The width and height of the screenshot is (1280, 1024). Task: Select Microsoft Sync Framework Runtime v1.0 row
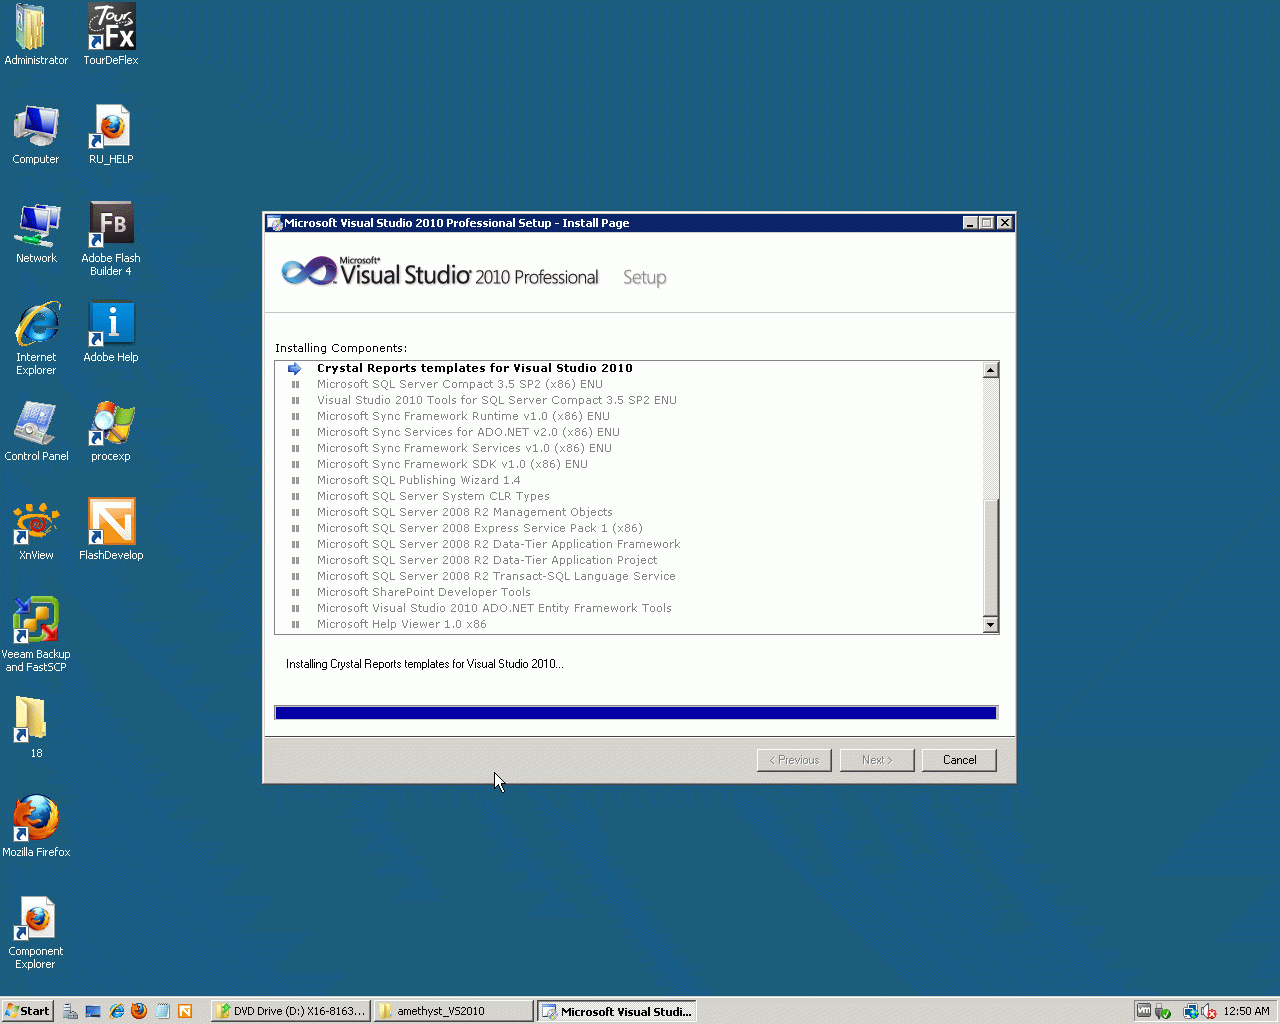(463, 416)
